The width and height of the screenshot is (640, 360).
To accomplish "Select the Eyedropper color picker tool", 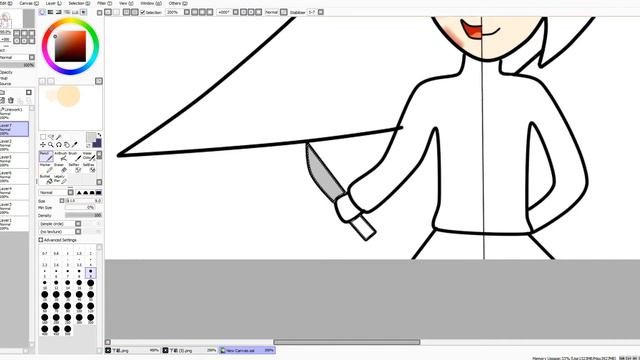I will coord(74,145).
